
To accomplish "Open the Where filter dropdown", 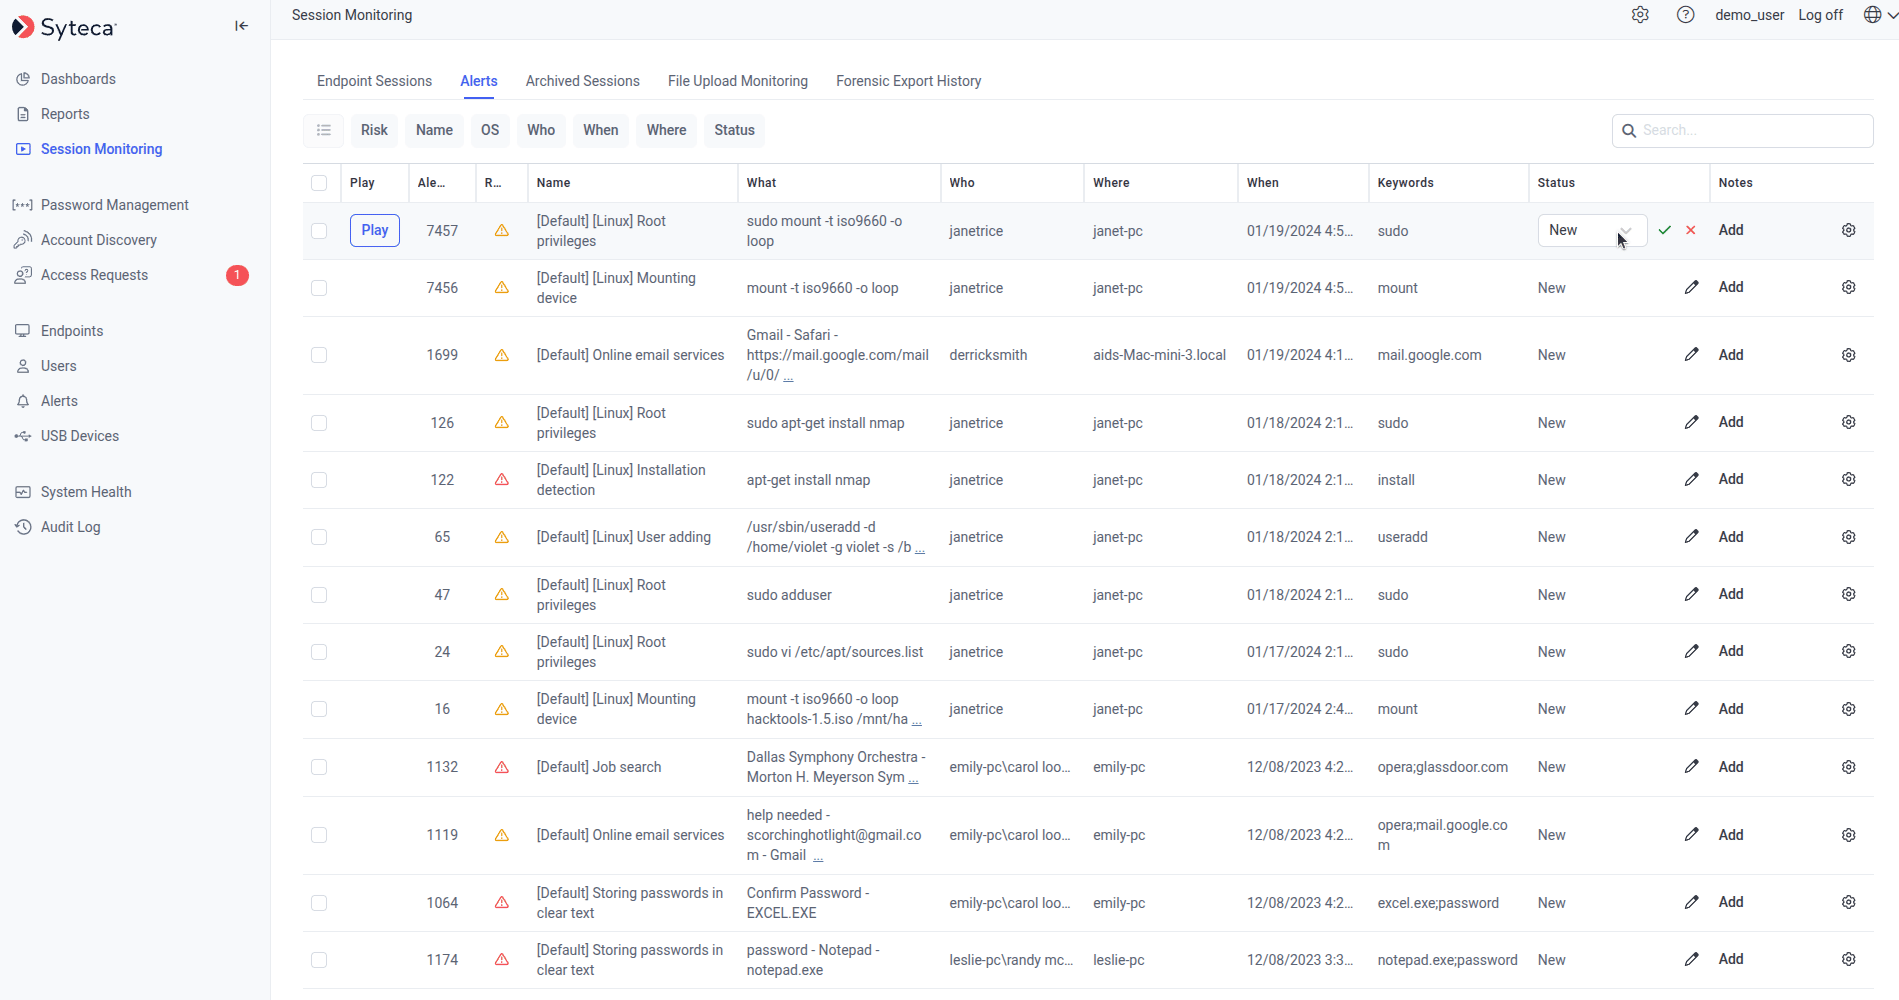I will point(666,130).
